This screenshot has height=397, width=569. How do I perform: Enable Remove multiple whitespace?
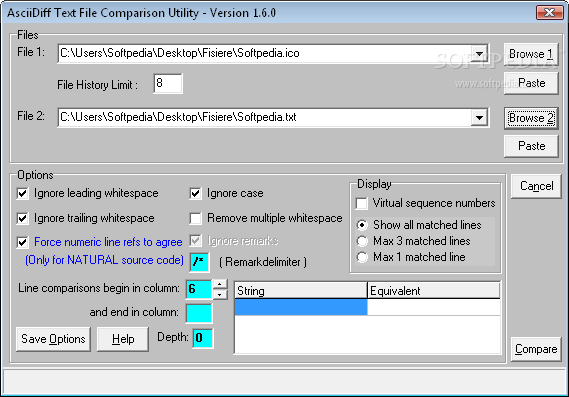[195, 218]
